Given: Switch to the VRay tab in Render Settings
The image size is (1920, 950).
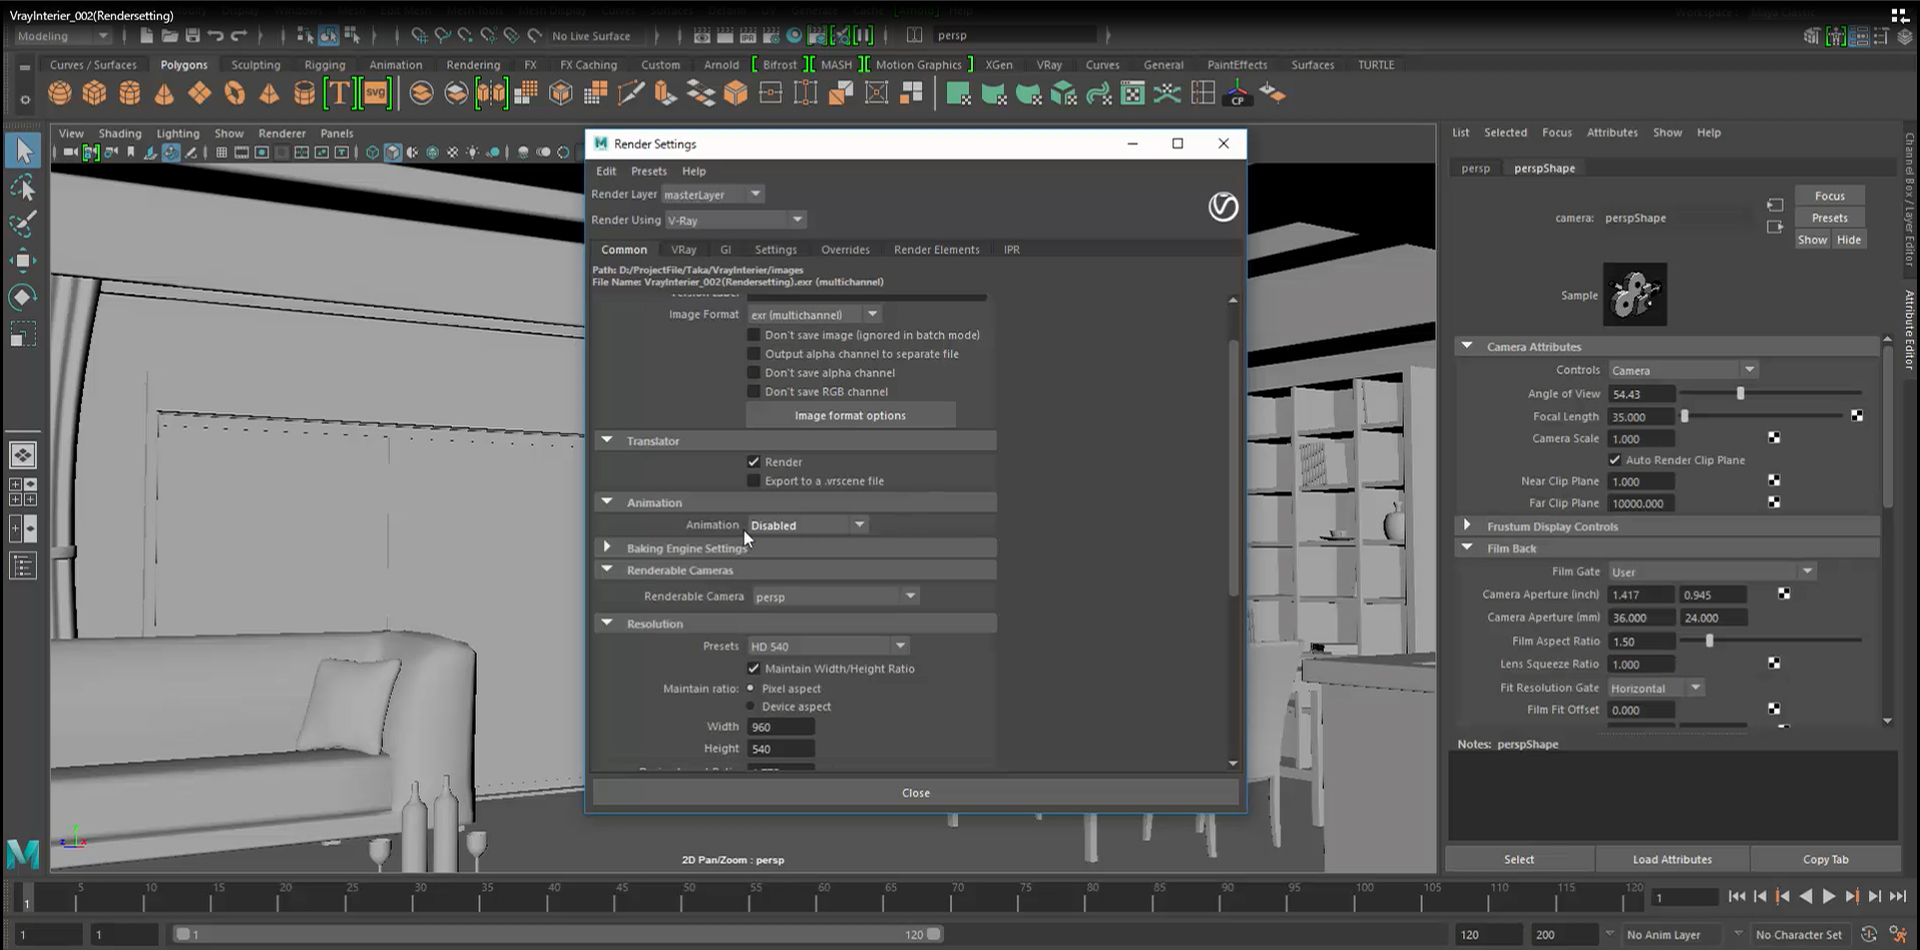Looking at the screenshot, I should click(684, 249).
